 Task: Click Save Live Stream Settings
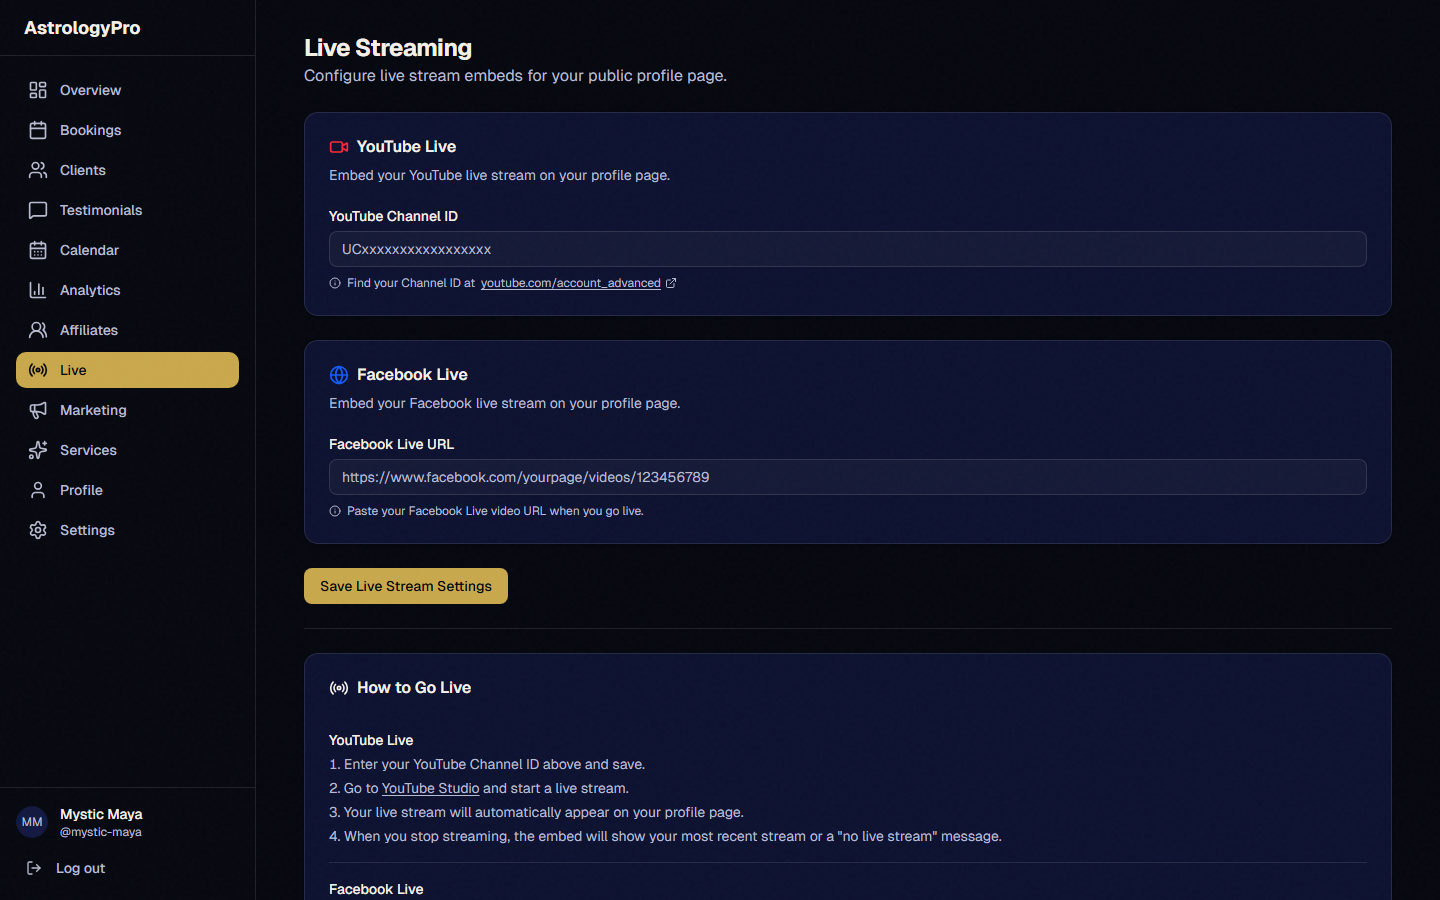(405, 586)
